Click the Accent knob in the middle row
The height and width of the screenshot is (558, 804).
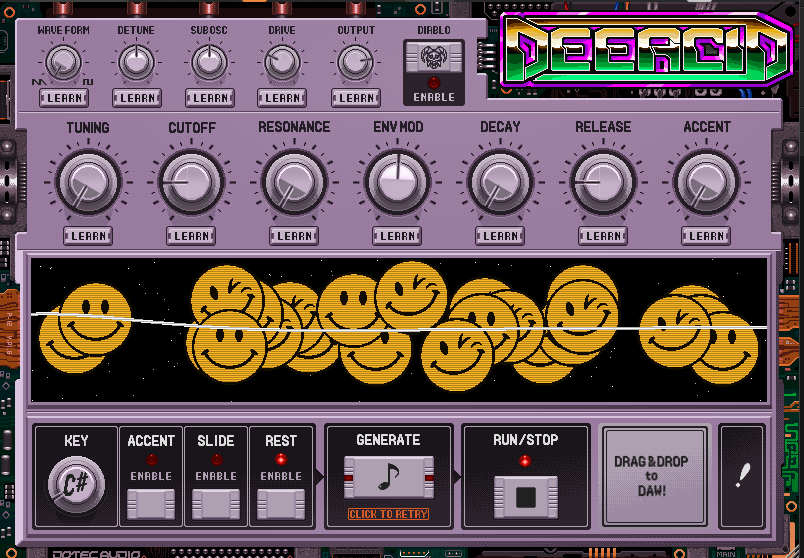(x=706, y=182)
